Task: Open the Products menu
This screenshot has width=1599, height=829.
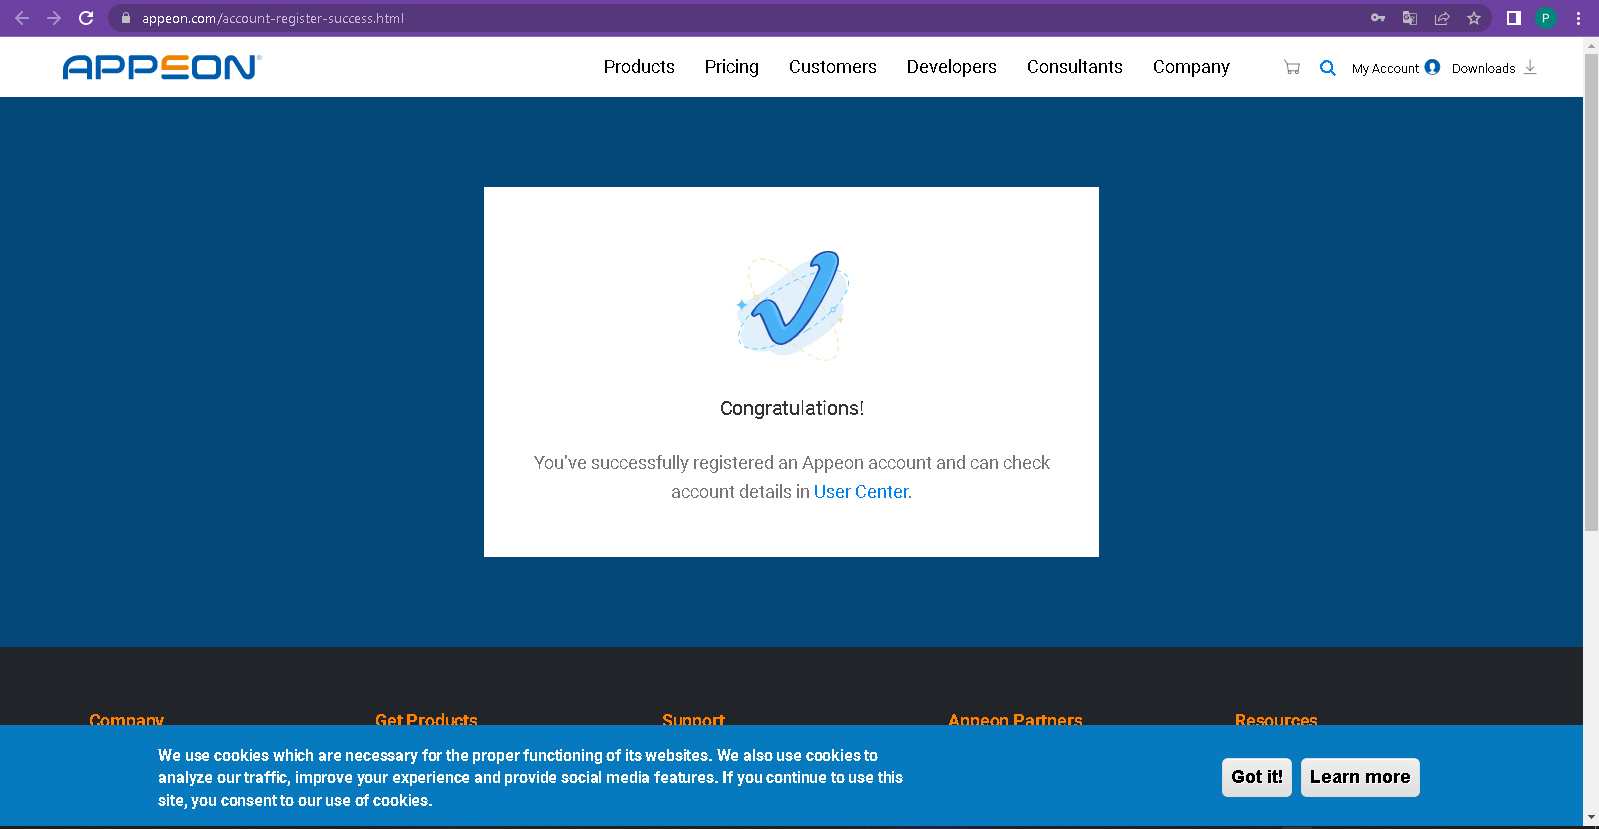Action: pyautogui.click(x=639, y=67)
